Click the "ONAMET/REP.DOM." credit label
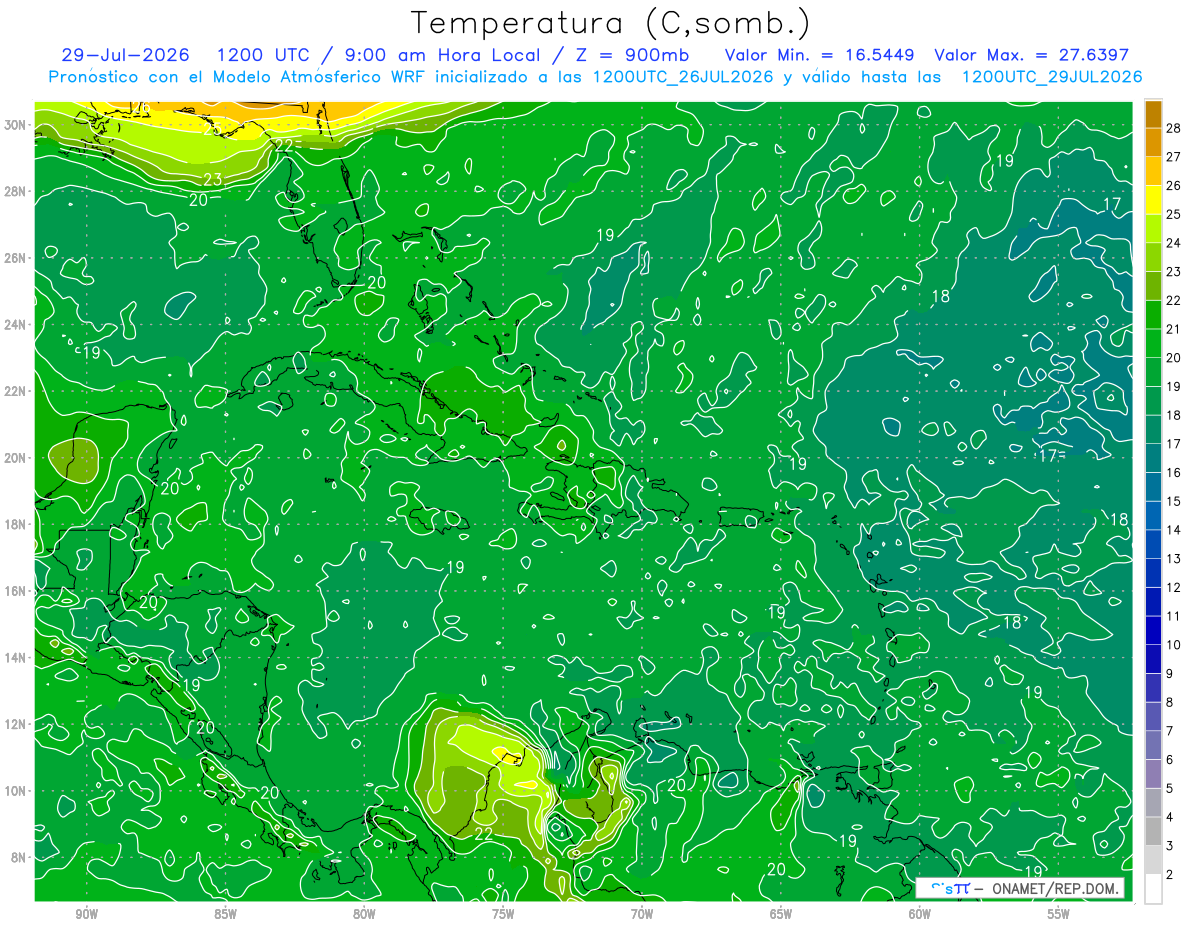Image resolution: width=1200 pixels, height=927 pixels. click(x=1056, y=888)
